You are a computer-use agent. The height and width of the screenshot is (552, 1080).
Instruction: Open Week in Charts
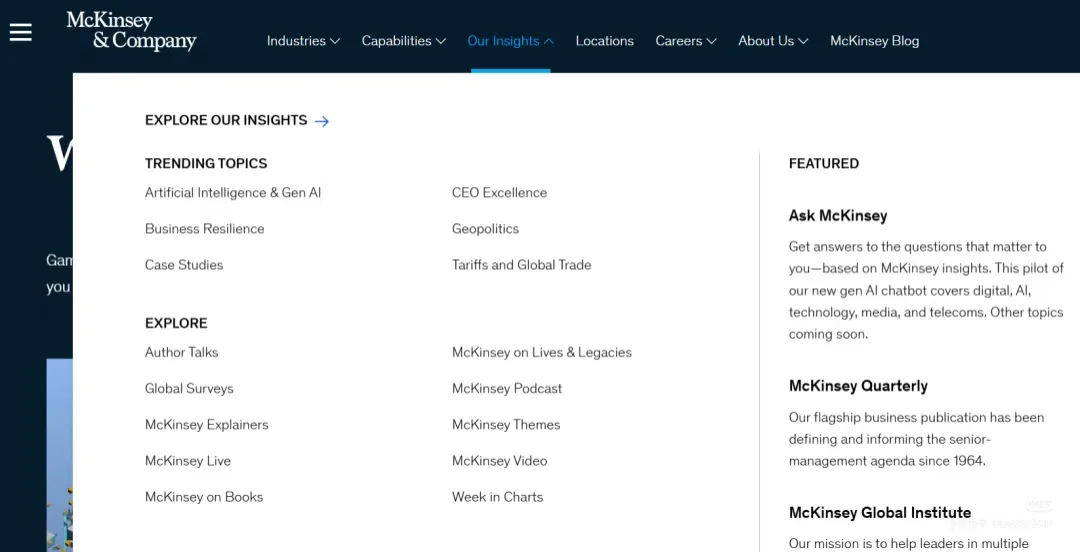pos(497,497)
